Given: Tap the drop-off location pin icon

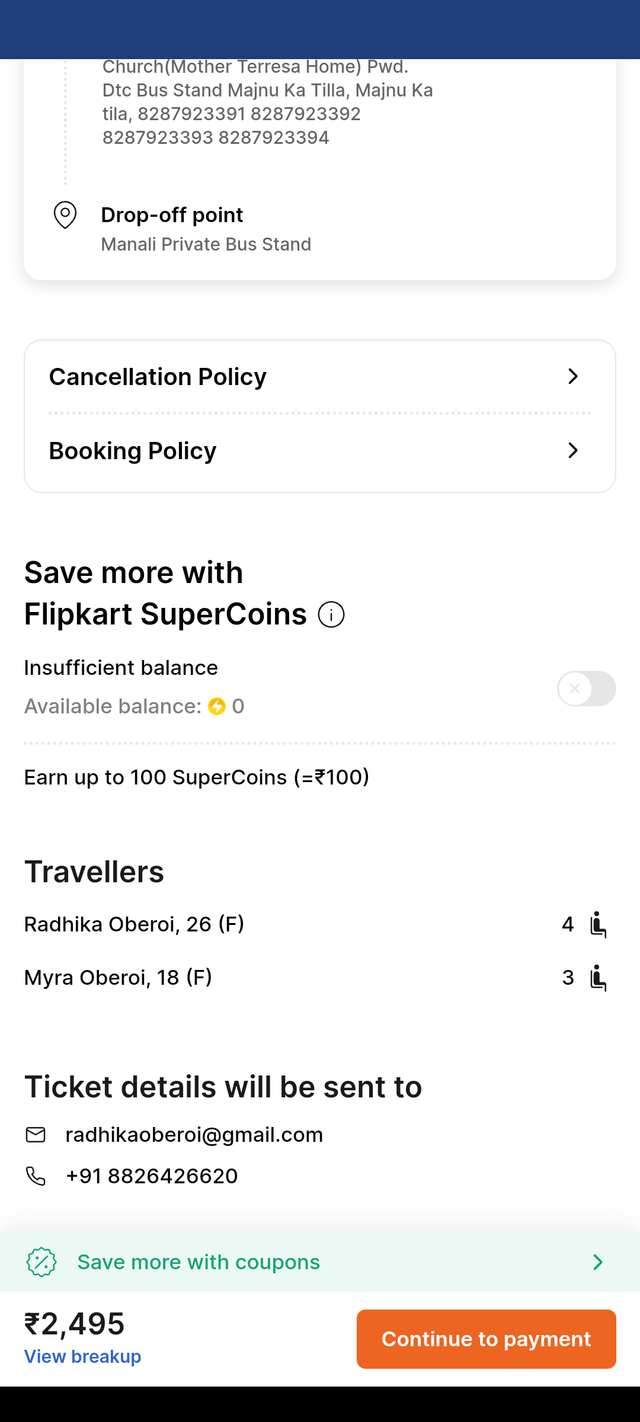Looking at the screenshot, I should coord(65,215).
